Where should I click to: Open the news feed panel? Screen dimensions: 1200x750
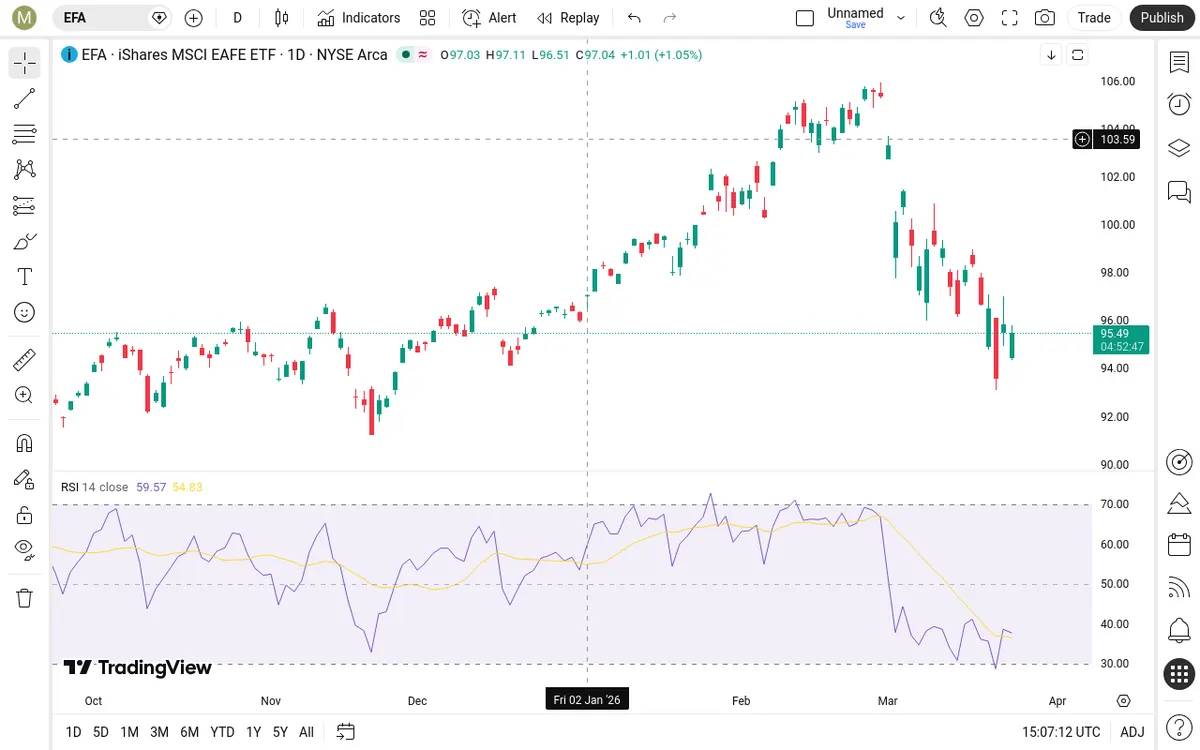tap(1179, 588)
